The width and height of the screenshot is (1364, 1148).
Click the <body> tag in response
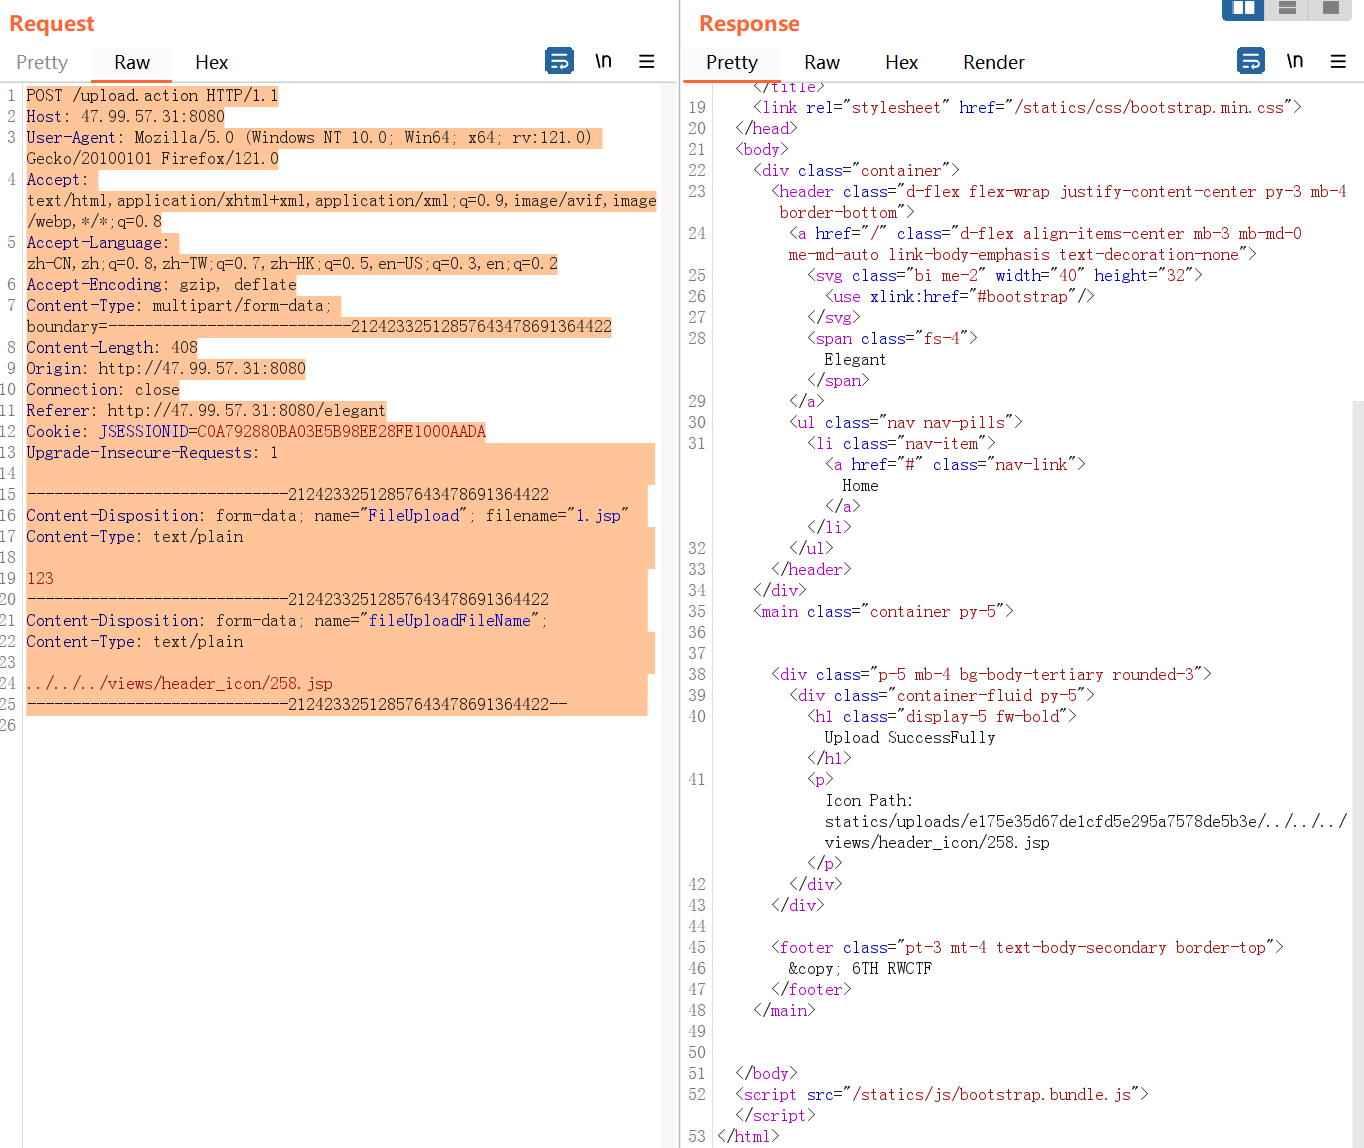(762, 150)
